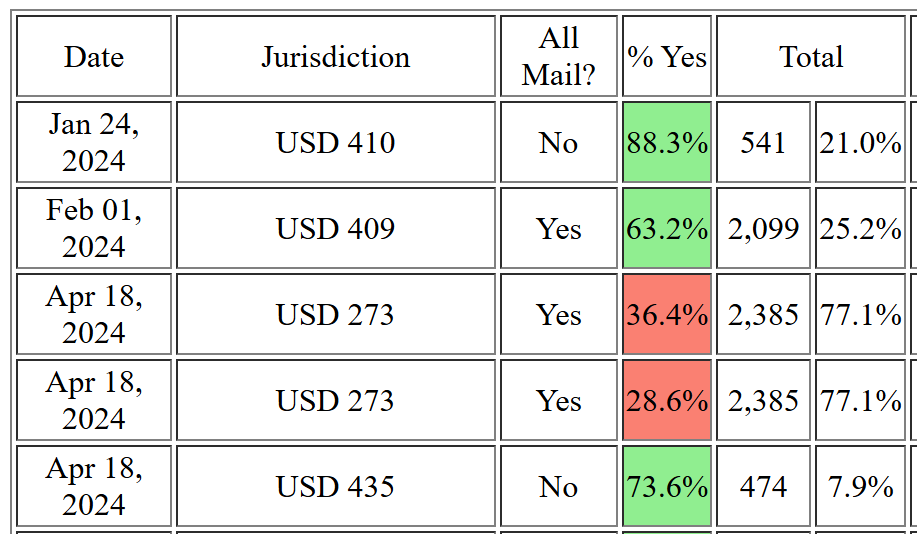The height and width of the screenshot is (534, 917).
Task: Select the red 28.6% cell
Action: [x=667, y=401]
